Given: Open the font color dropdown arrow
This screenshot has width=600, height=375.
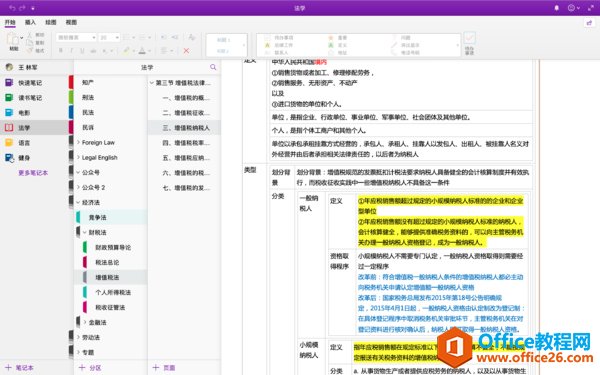Looking at the screenshot, I should pyautogui.click(x=149, y=51).
